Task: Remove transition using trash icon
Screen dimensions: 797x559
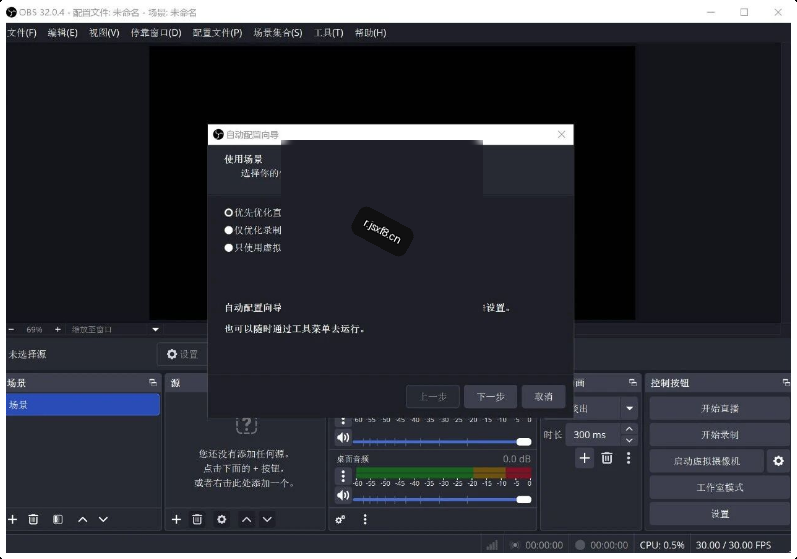Action: click(607, 458)
